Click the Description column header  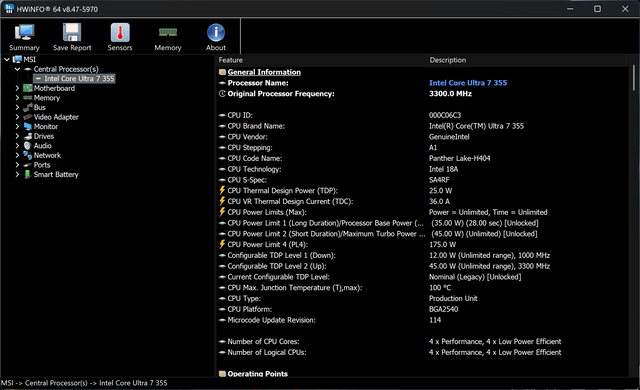pyautogui.click(x=527, y=60)
